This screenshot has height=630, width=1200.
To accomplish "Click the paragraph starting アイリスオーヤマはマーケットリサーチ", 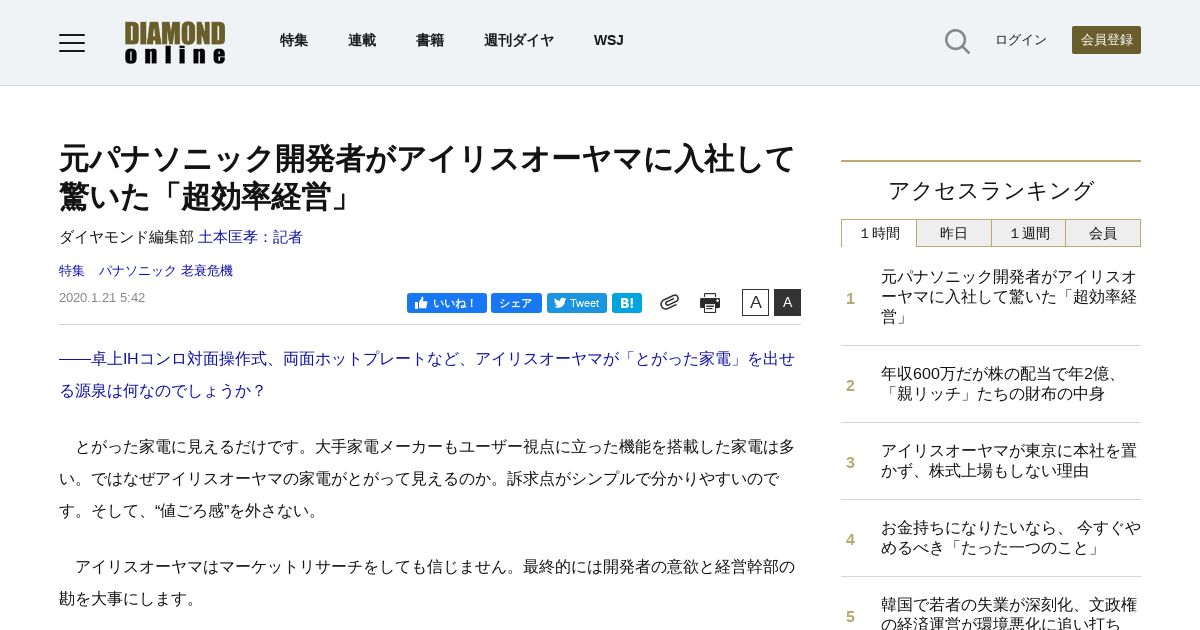I will (427, 582).
